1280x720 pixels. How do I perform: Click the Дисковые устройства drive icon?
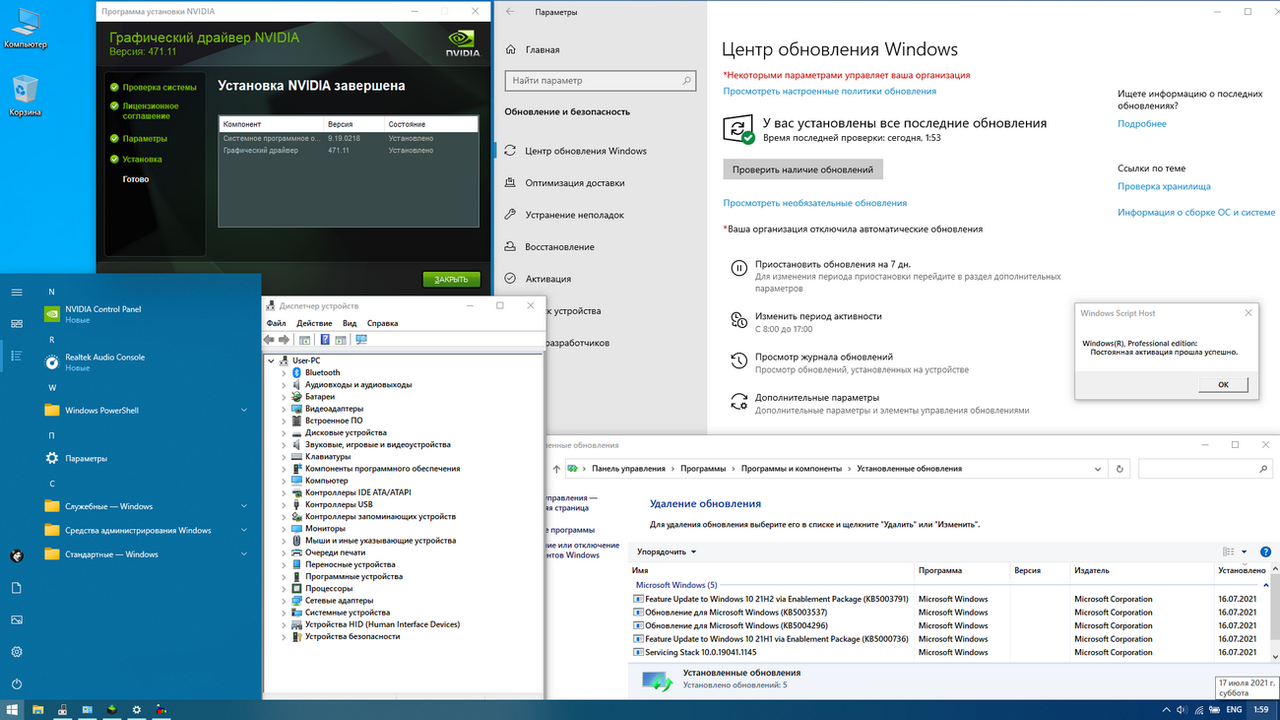(297, 433)
